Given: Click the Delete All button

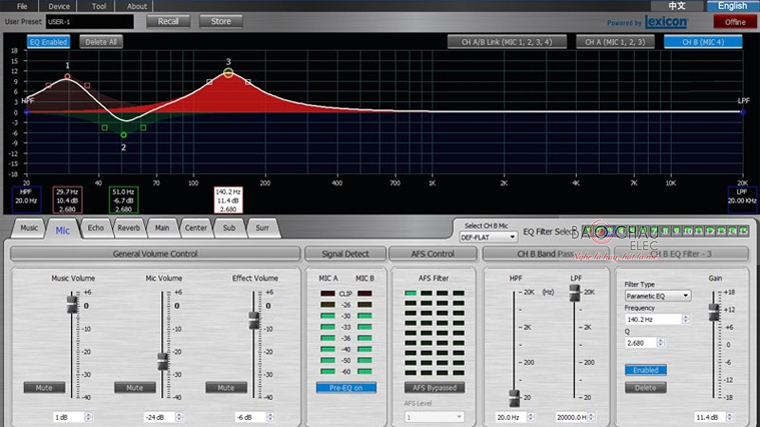Looking at the screenshot, I should point(101,42).
